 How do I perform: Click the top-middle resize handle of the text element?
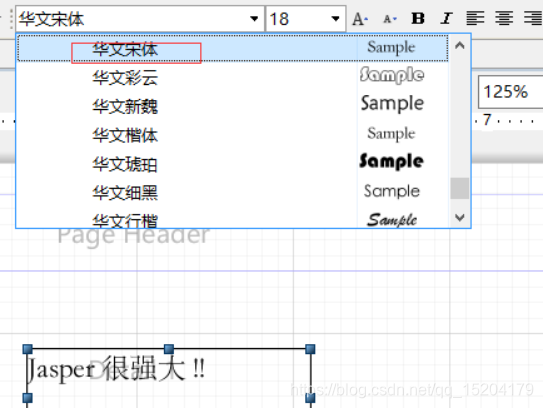[169, 349]
